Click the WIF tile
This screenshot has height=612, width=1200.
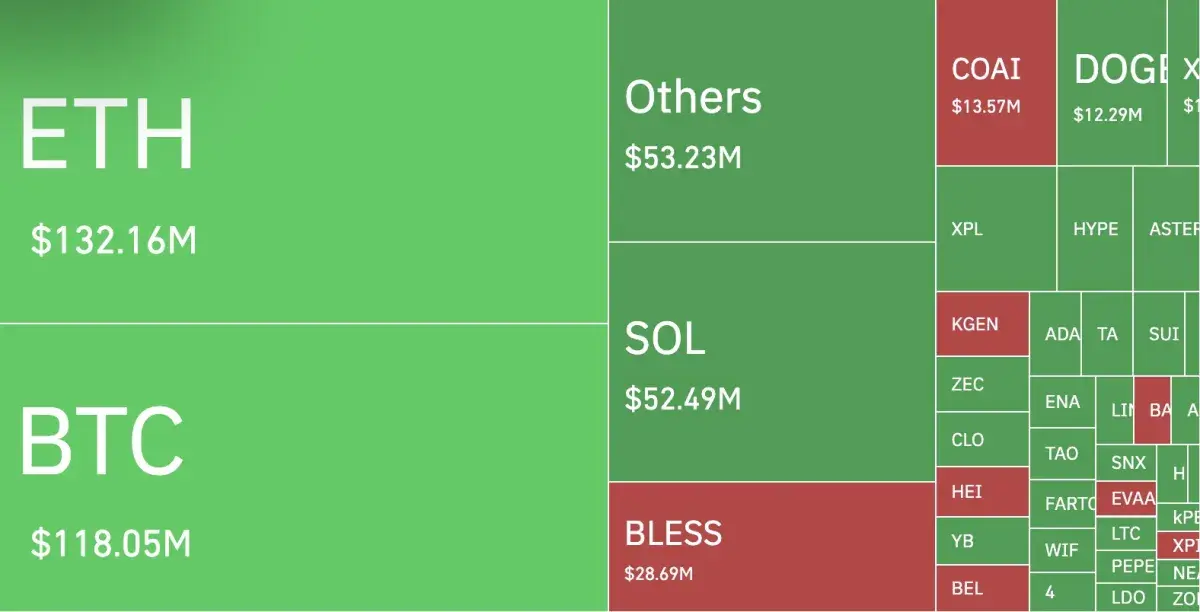tap(1062, 550)
